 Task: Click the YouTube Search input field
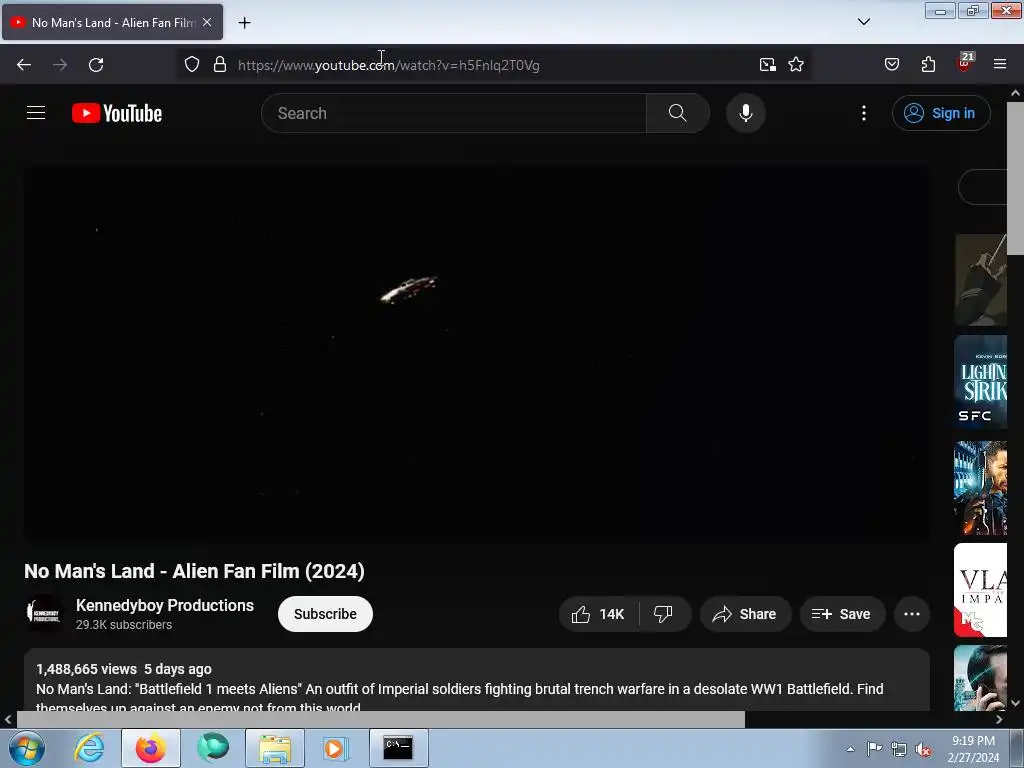click(x=454, y=113)
